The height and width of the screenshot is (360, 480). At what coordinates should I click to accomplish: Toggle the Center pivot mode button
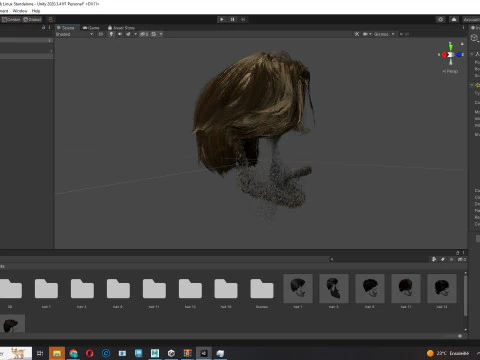coord(11,19)
